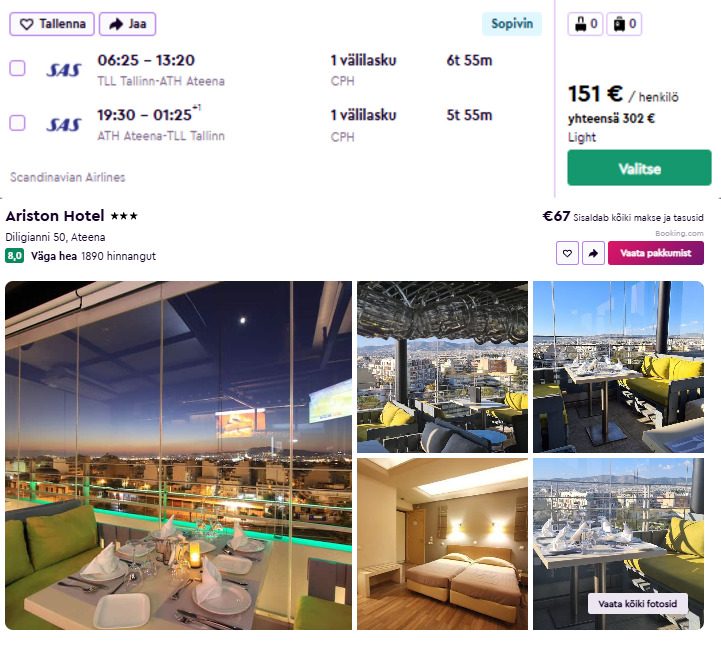Open the rooftop terrace city-view photo thumbnail
The height and width of the screenshot is (652, 721).
pos(442,367)
